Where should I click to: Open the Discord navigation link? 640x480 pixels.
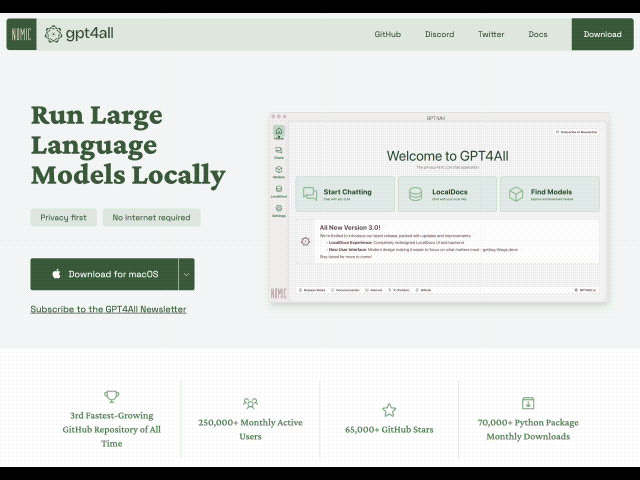pos(439,34)
